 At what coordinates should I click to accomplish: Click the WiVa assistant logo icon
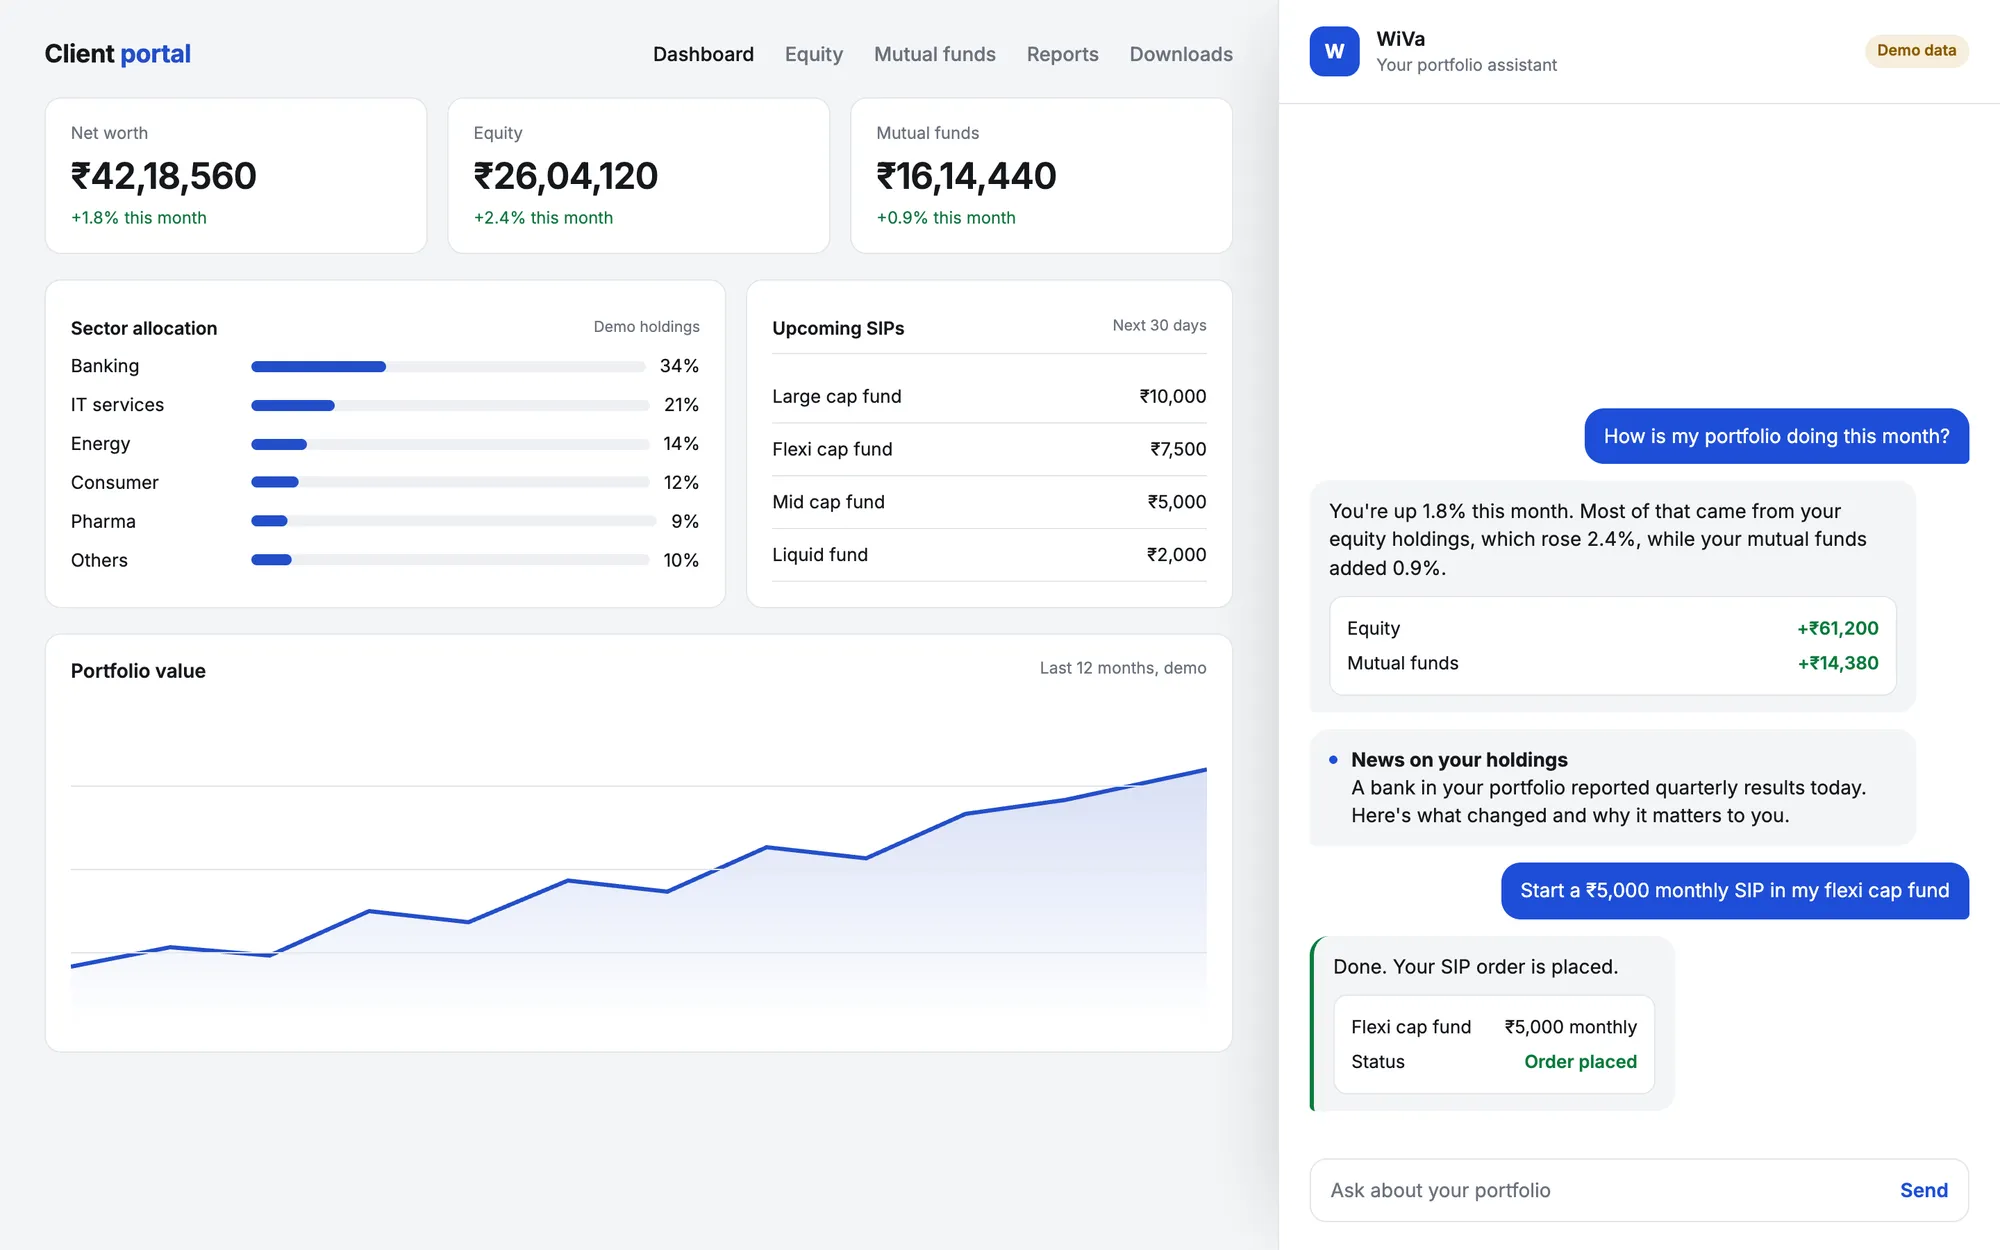pos(1334,51)
